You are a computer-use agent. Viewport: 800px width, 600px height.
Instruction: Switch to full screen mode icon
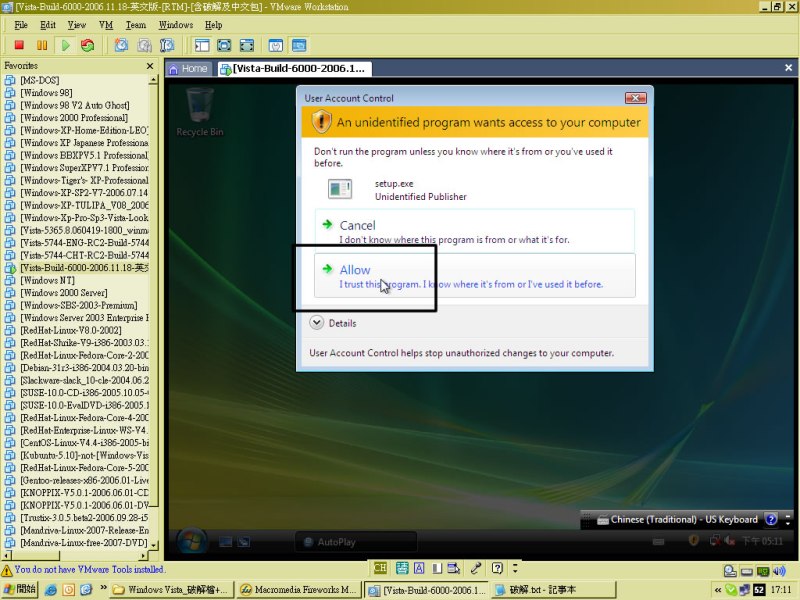224,45
